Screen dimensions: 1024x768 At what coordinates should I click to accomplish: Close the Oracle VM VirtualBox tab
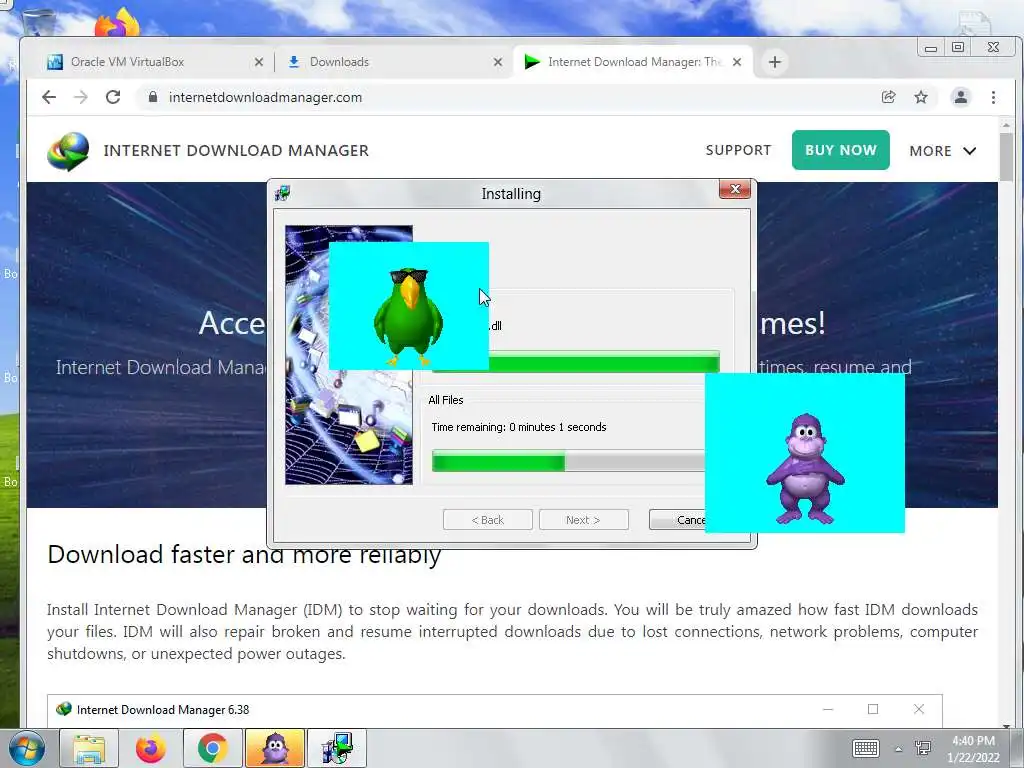point(259,62)
